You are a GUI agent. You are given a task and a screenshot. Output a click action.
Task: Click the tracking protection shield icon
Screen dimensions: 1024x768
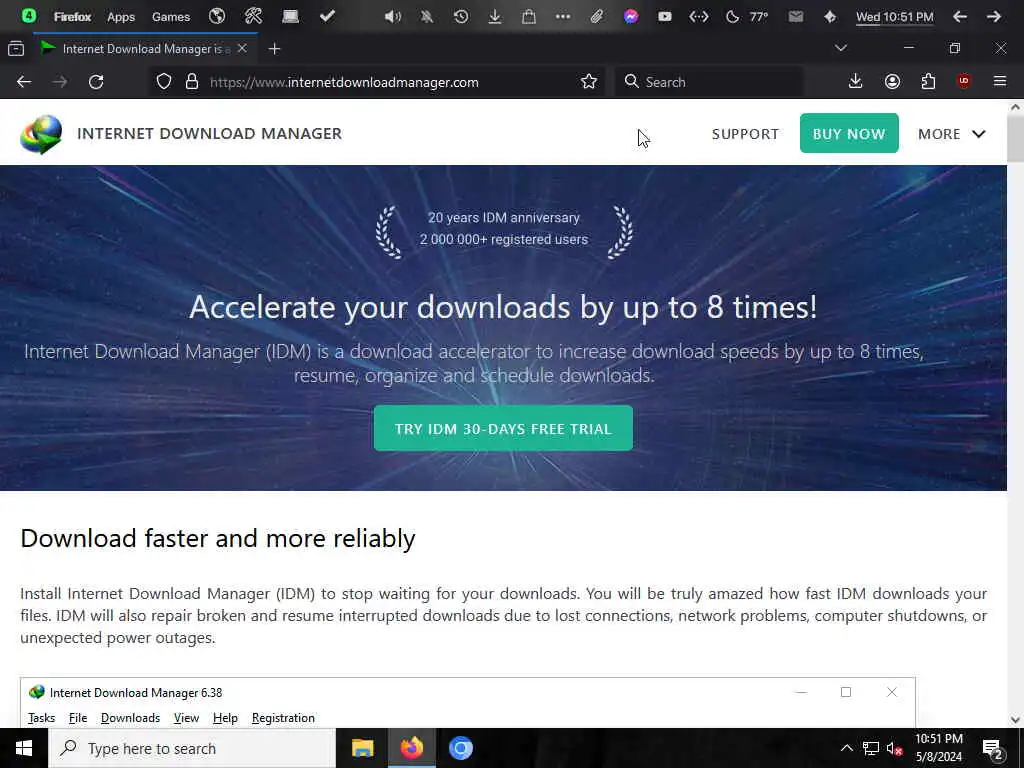click(x=164, y=82)
